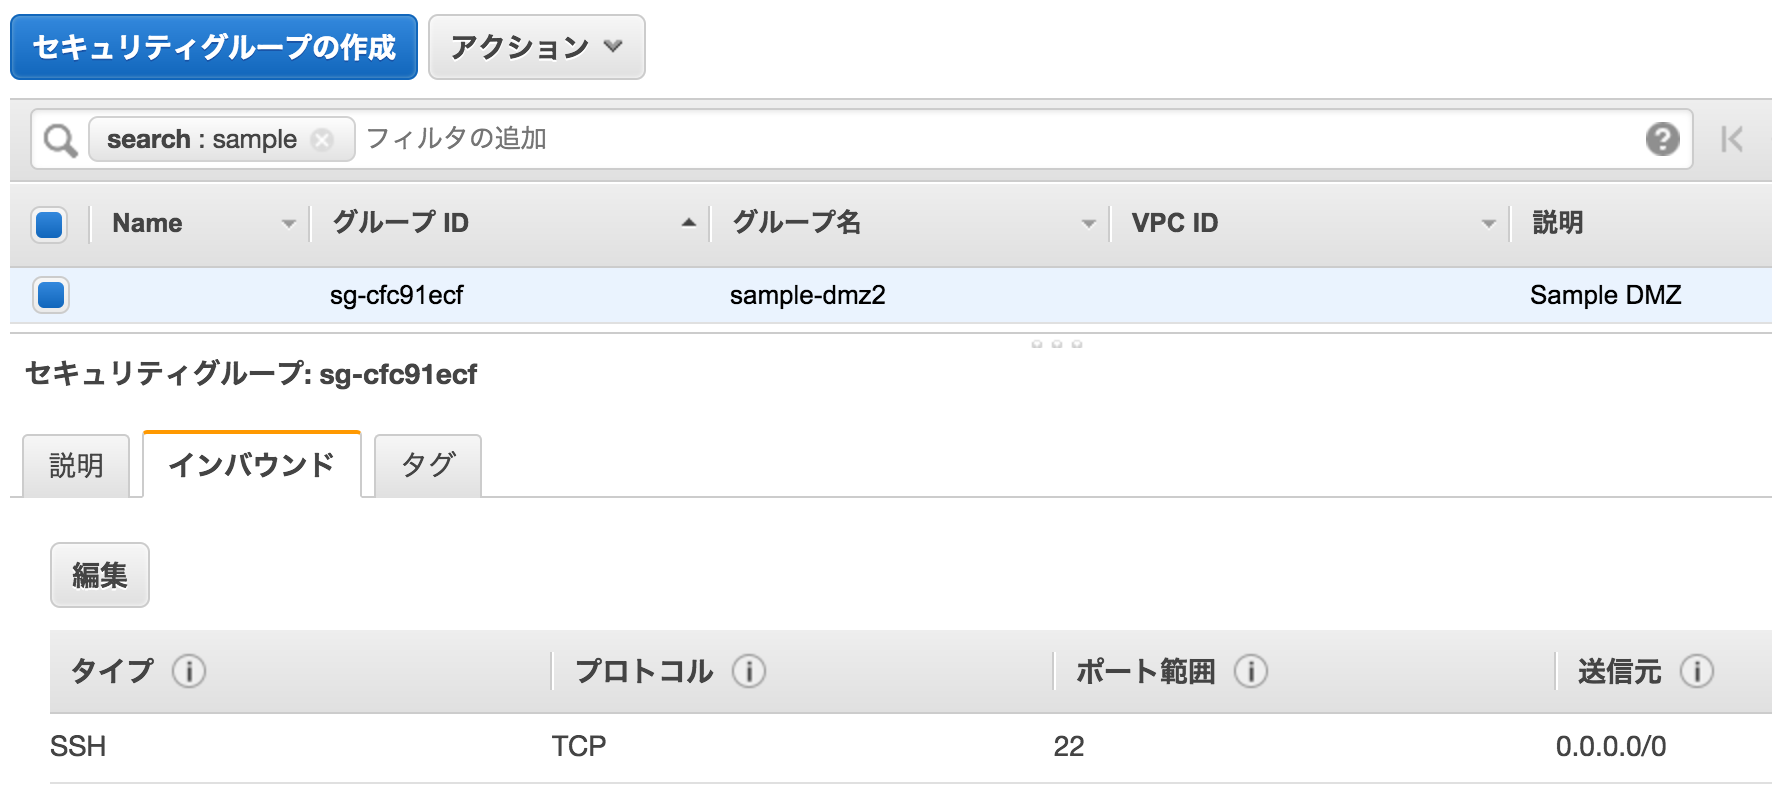Screen dimensions: 1772x808
Task: Expand the VPC ID column dropdown arrow
Action: click(x=1489, y=224)
